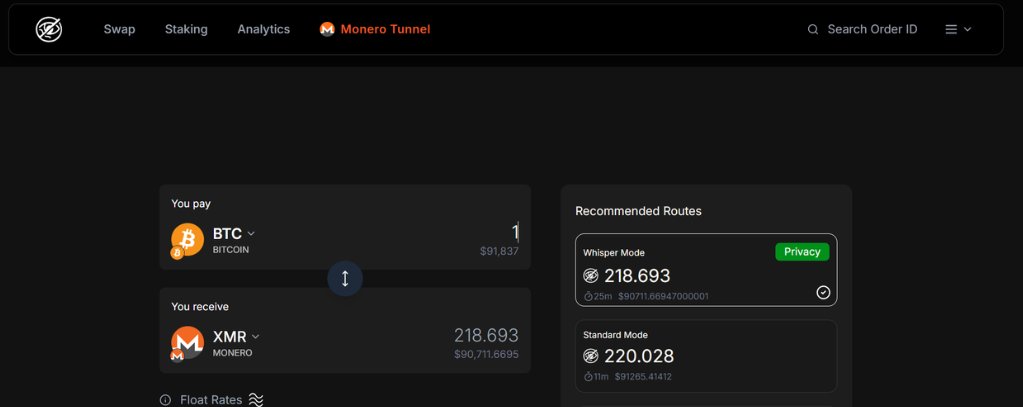Image resolution: width=1023 pixels, height=407 pixels.
Task: Click the search magnifier icon
Action: coord(813,29)
